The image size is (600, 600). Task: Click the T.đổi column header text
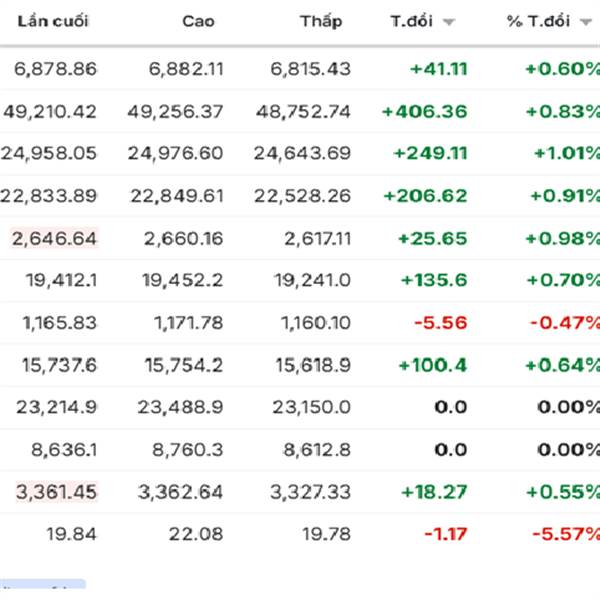(x=411, y=22)
